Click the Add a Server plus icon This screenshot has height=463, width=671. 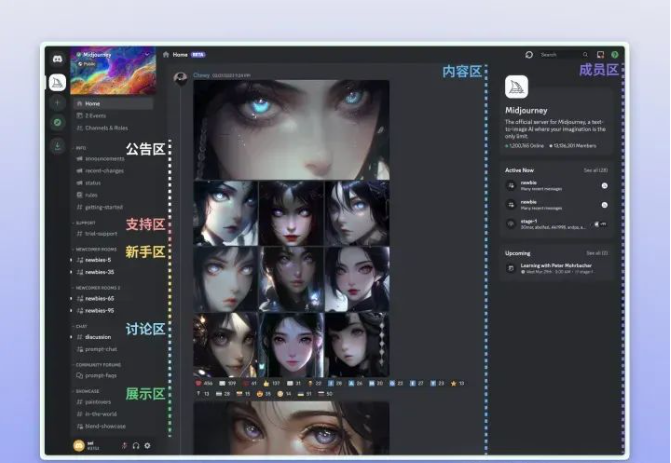[57, 103]
